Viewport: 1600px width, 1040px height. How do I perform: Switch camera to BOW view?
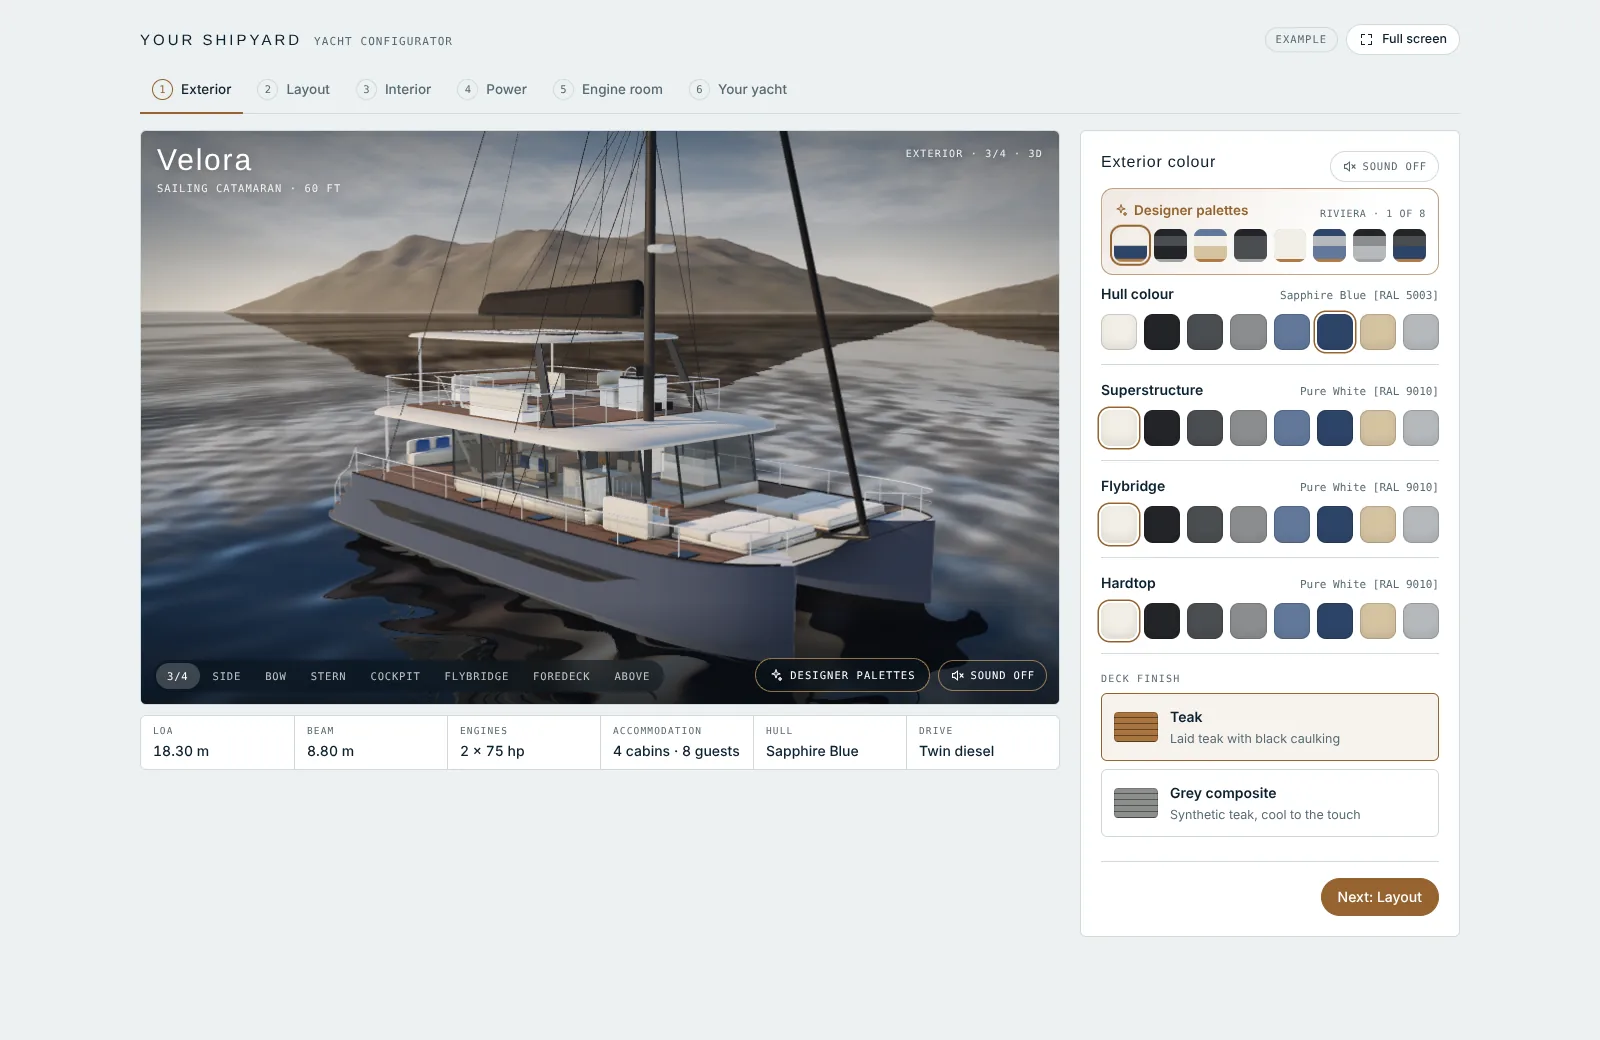pyautogui.click(x=276, y=676)
